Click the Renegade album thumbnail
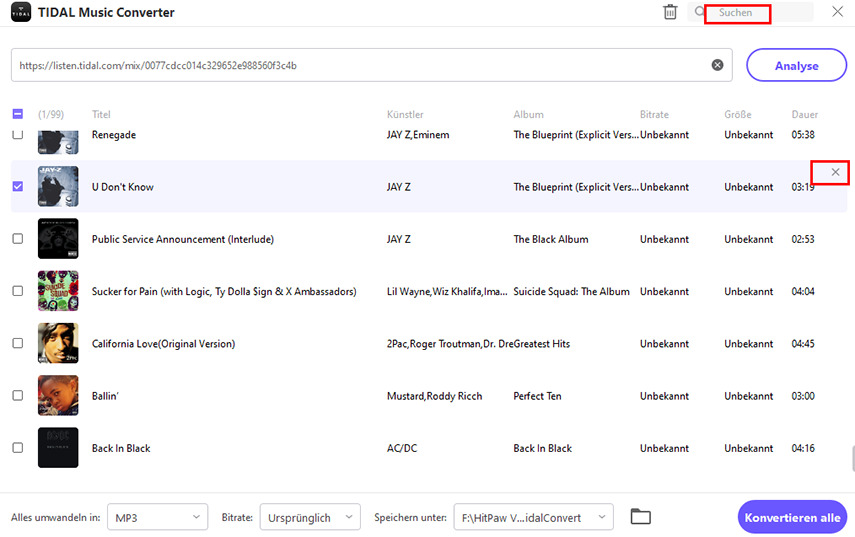The width and height of the screenshot is (855, 537). click(x=58, y=142)
